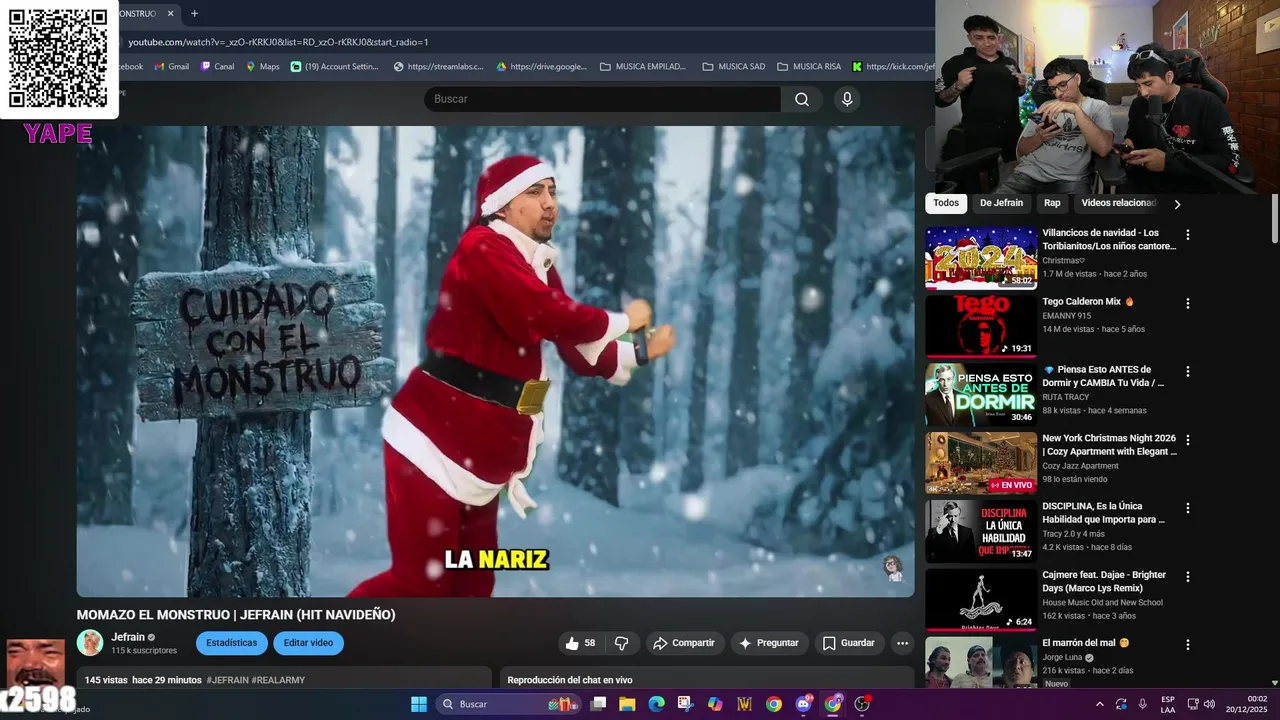Open New York Christmas Night live thumbnail
Screen dimensions: 1280x720
pyautogui.click(x=980, y=463)
